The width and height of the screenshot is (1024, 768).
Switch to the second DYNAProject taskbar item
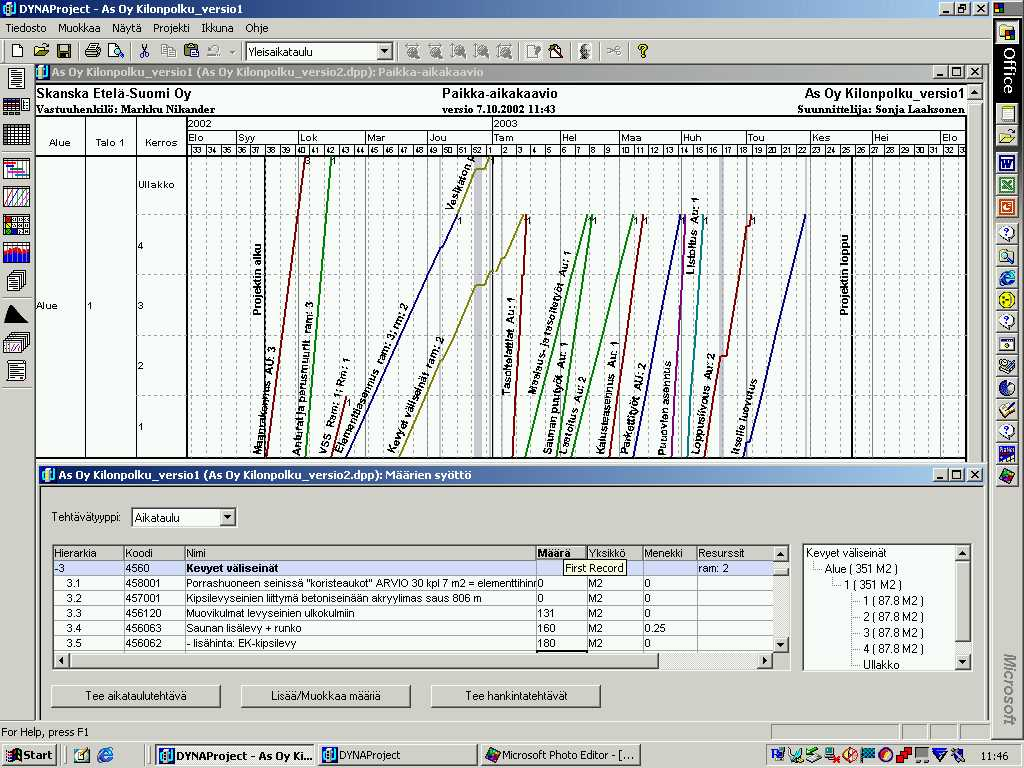(x=398, y=755)
